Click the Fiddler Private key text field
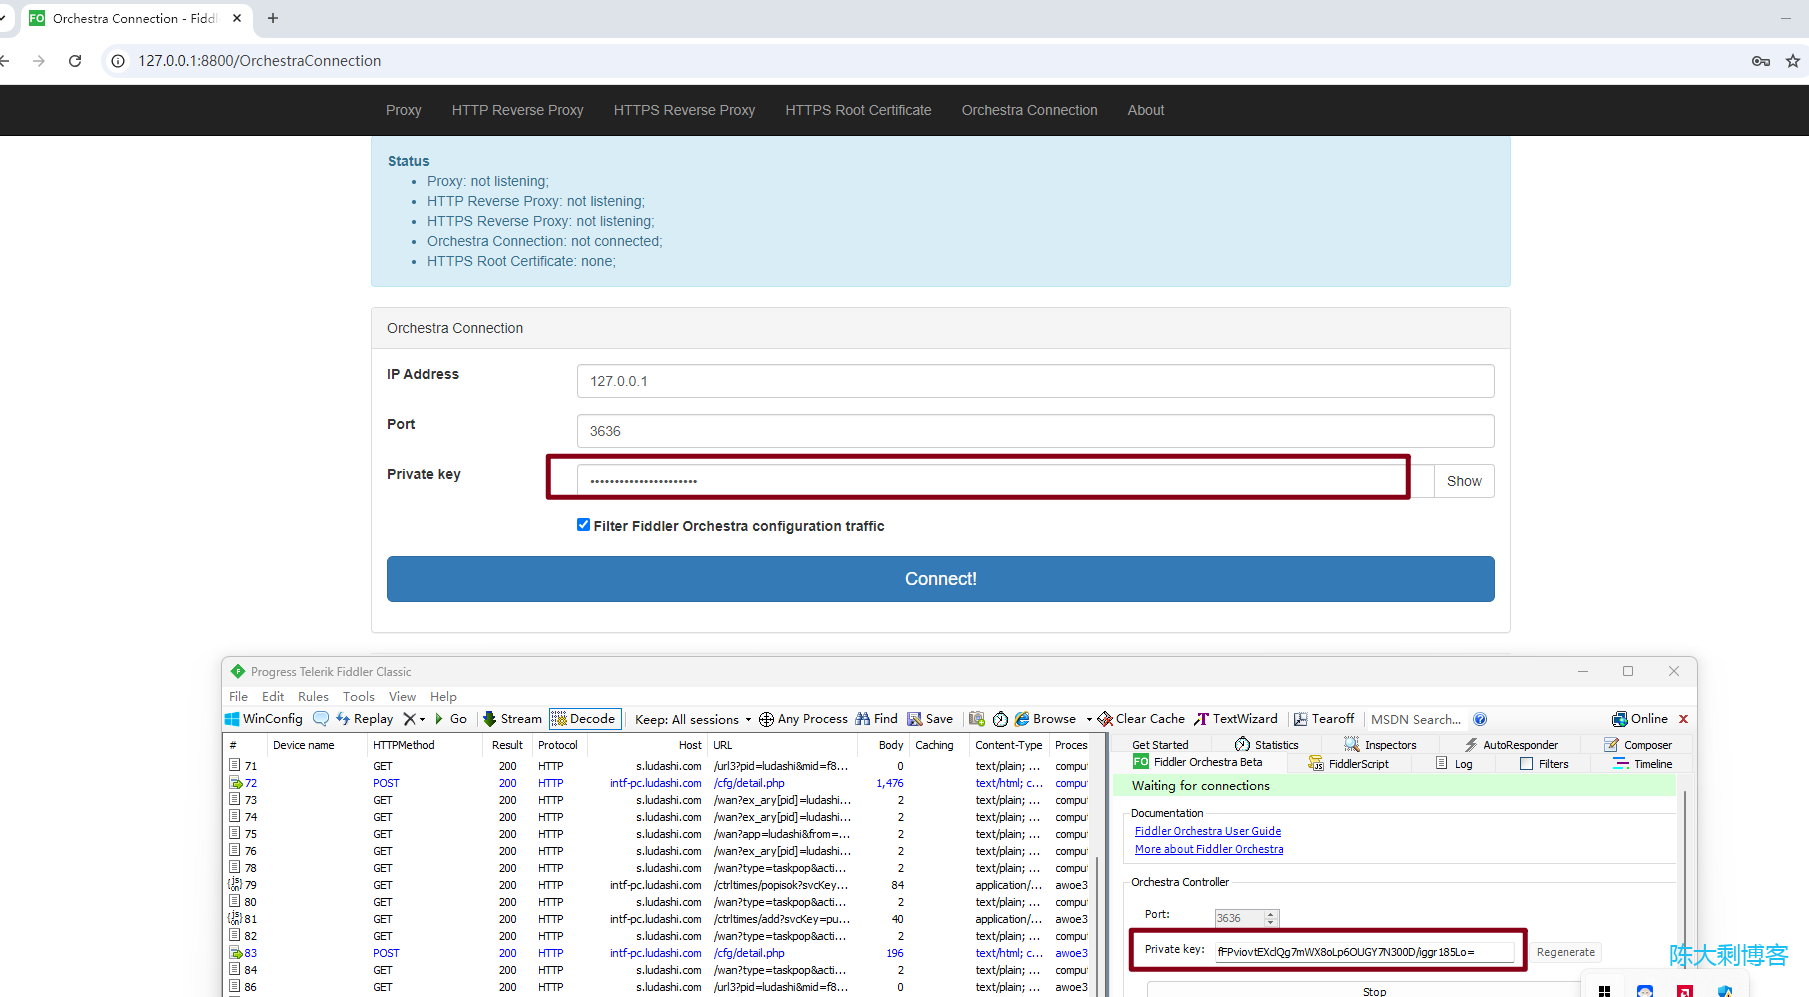1809x997 pixels. 1365,952
